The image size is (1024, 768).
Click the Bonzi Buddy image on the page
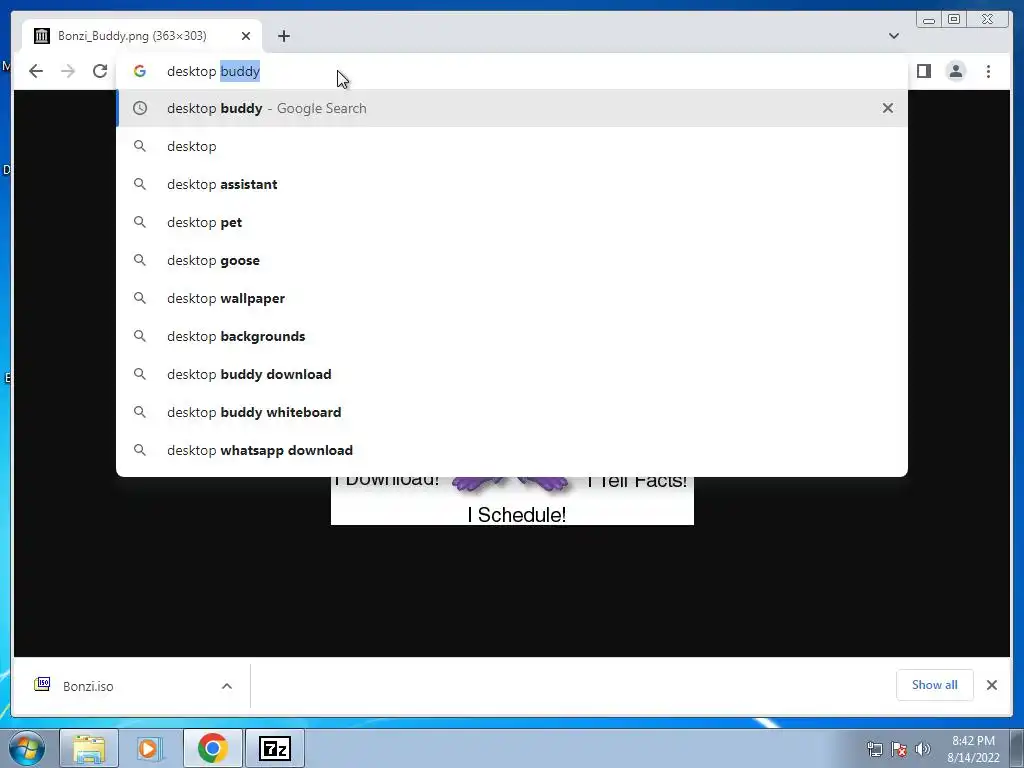tap(512, 500)
